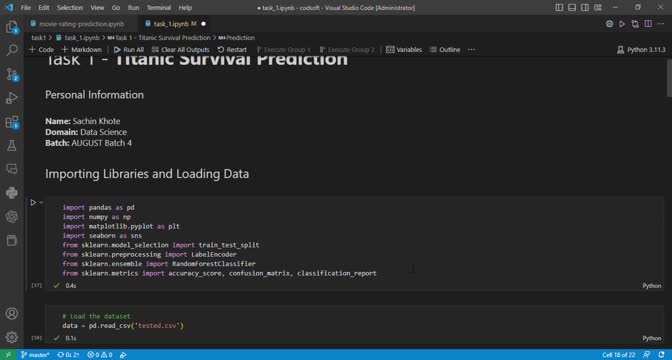Switch to movie-rating-prediction.ipynb tab
Viewport: 672px width, 360px height.
pyautogui.click(x=81, y=24)
